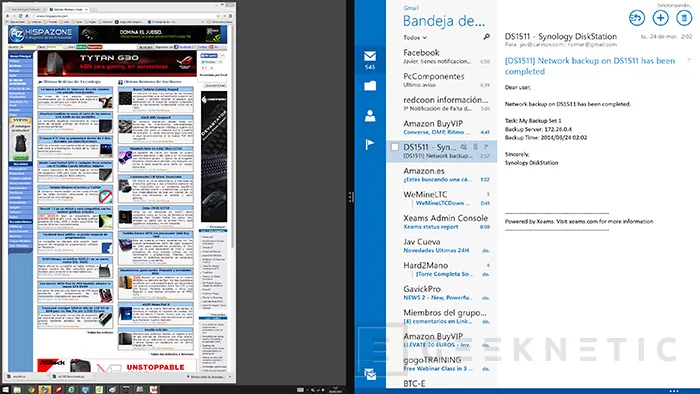Open the Xeams Admin Console status report
The height and width of the screenshot is (394, 700).
[442, 221]
